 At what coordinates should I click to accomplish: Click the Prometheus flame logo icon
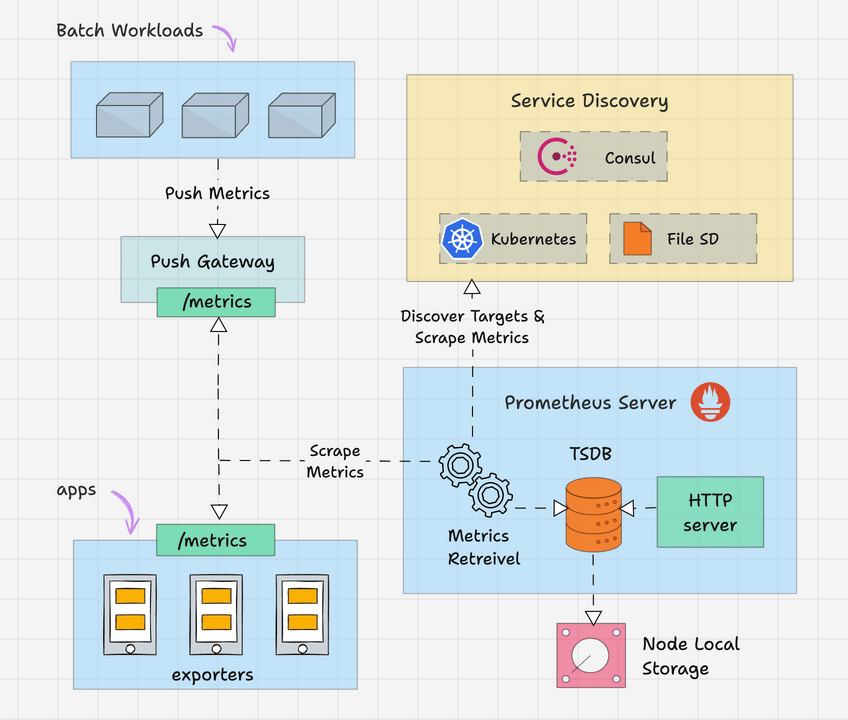pyautogui.click(x=710, y=403)
